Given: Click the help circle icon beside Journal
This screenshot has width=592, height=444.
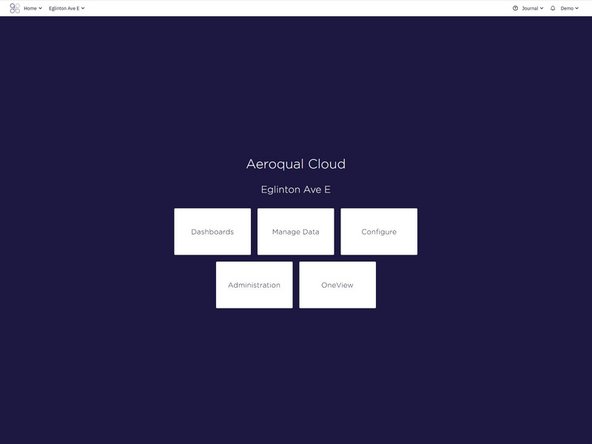Looking at the screenshot, I should [515, 8].
